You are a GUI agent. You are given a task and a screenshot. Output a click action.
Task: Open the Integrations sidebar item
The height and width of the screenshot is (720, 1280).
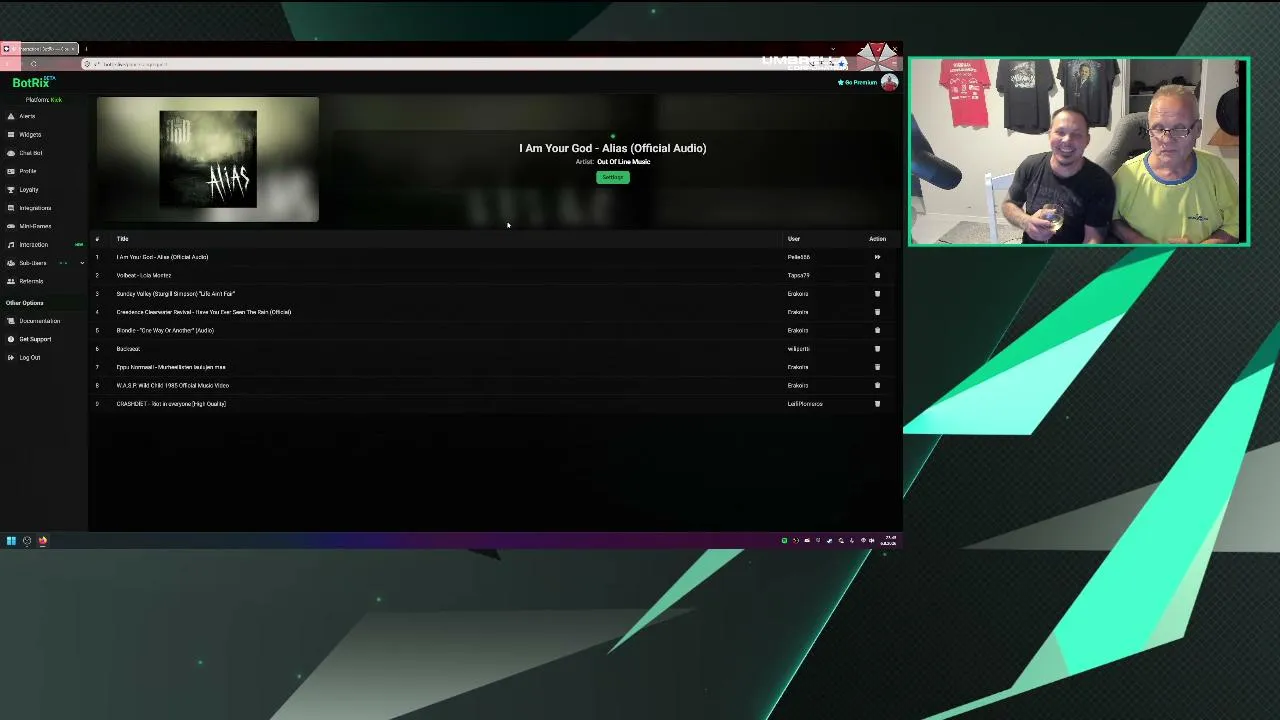point(35,208)
